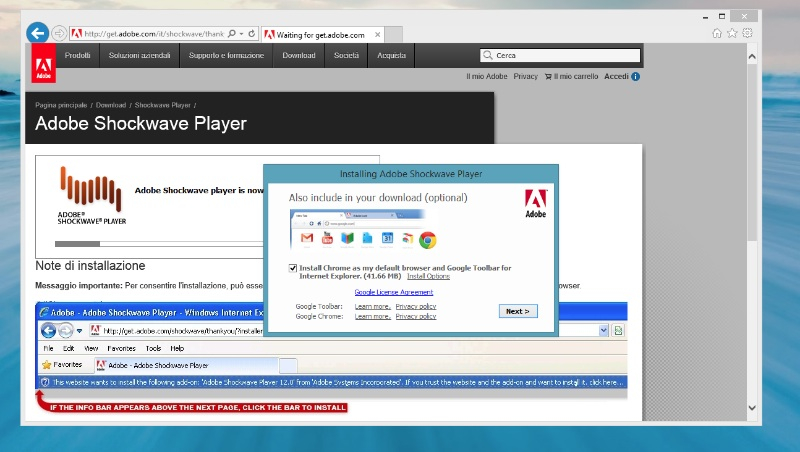Expand the address bar search dropdown arrow
The width and height of the screenshot is (800, 452).
pos(240,34)
